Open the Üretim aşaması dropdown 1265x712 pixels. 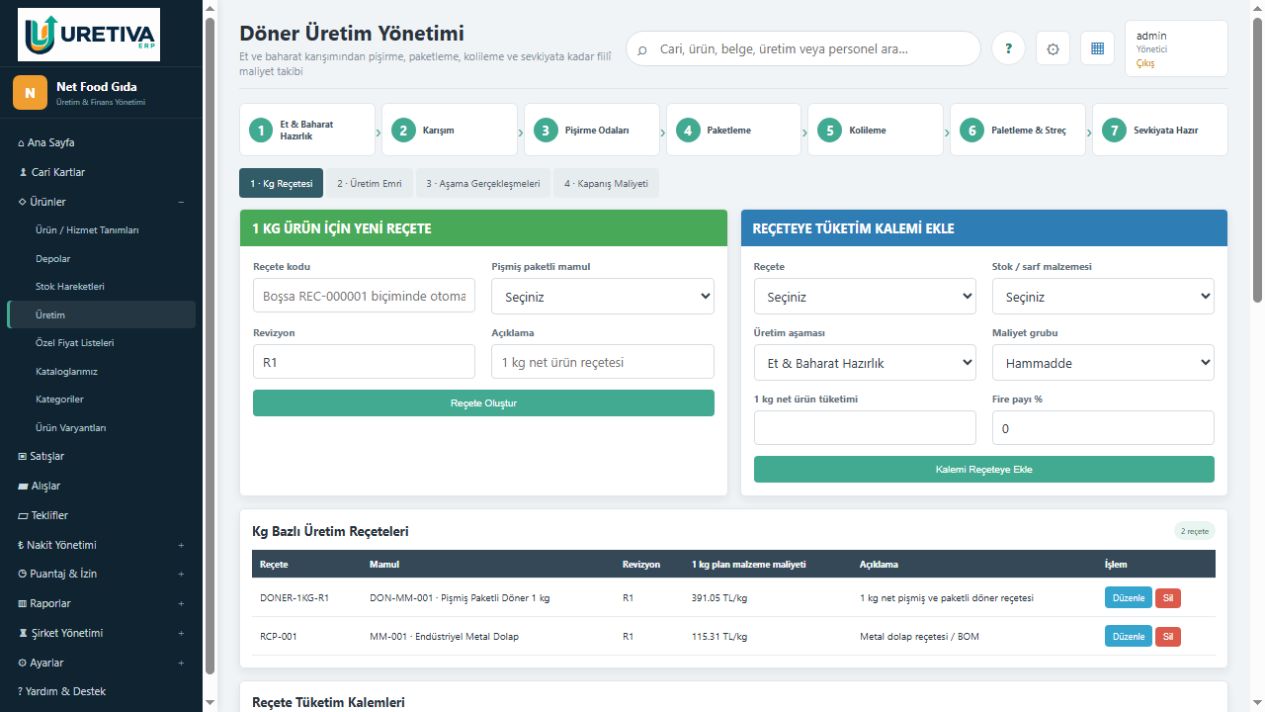[865, 362]
